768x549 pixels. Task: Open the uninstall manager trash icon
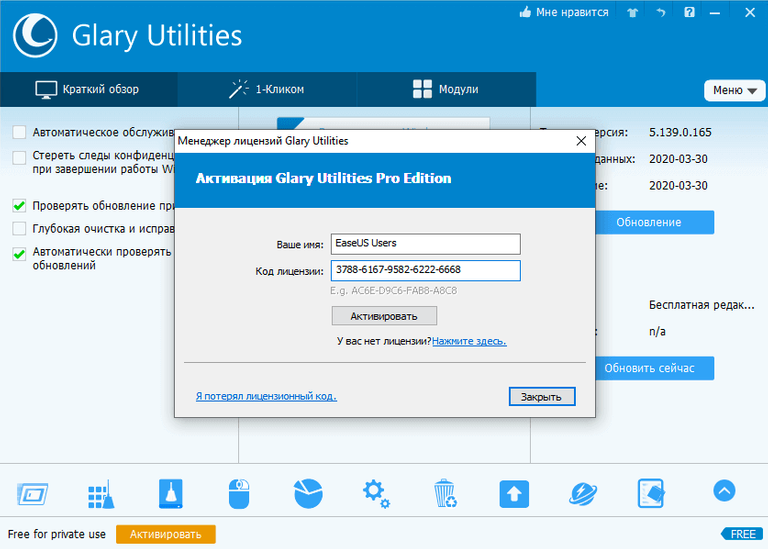point(445,494)
